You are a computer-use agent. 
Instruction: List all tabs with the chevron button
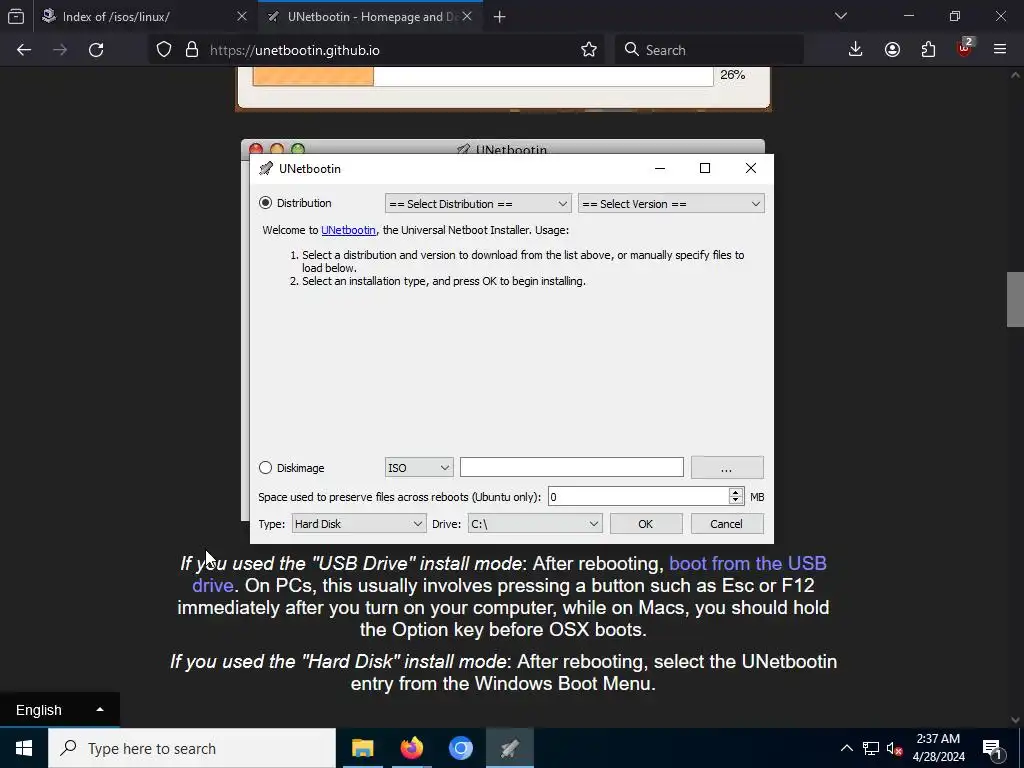tap(841, 16)
